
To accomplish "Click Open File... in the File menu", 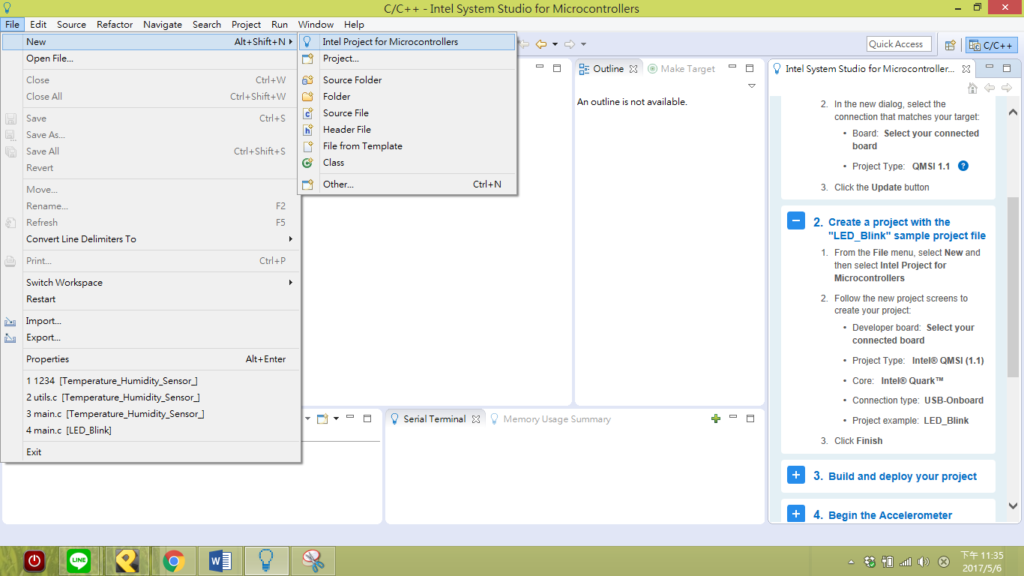I will tap(150, 58).
